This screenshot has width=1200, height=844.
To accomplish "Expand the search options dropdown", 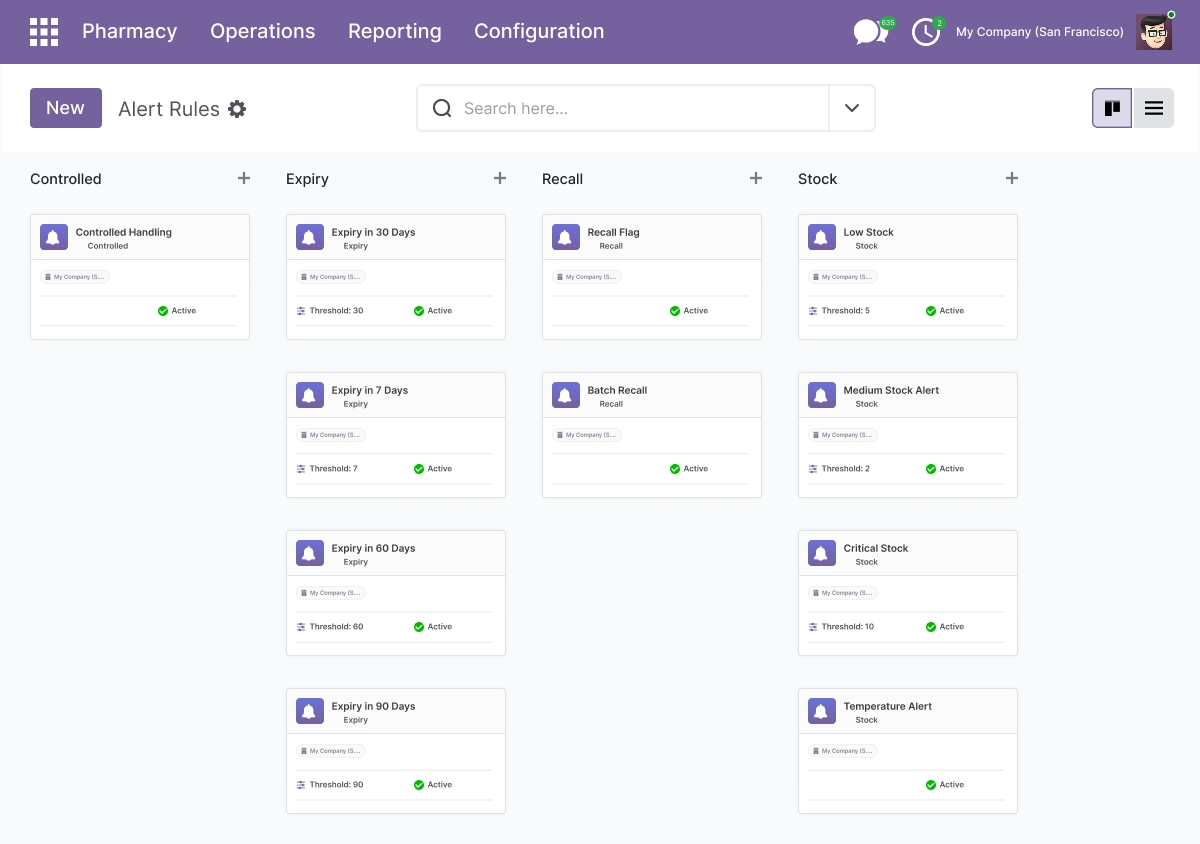I will [852, 108].
